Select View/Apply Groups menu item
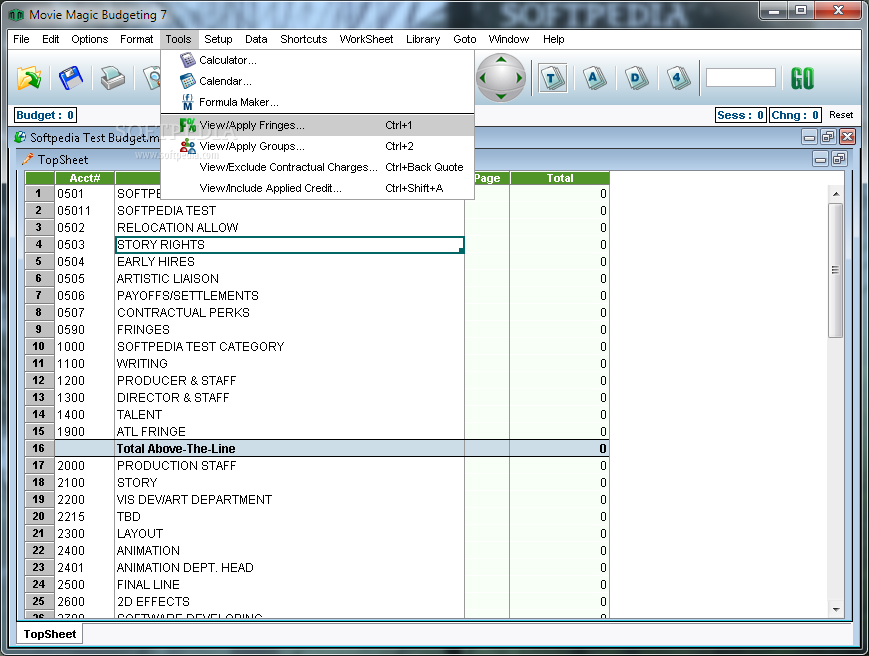The height and width of the screenshot is (656, 869). tap(317, 146)
